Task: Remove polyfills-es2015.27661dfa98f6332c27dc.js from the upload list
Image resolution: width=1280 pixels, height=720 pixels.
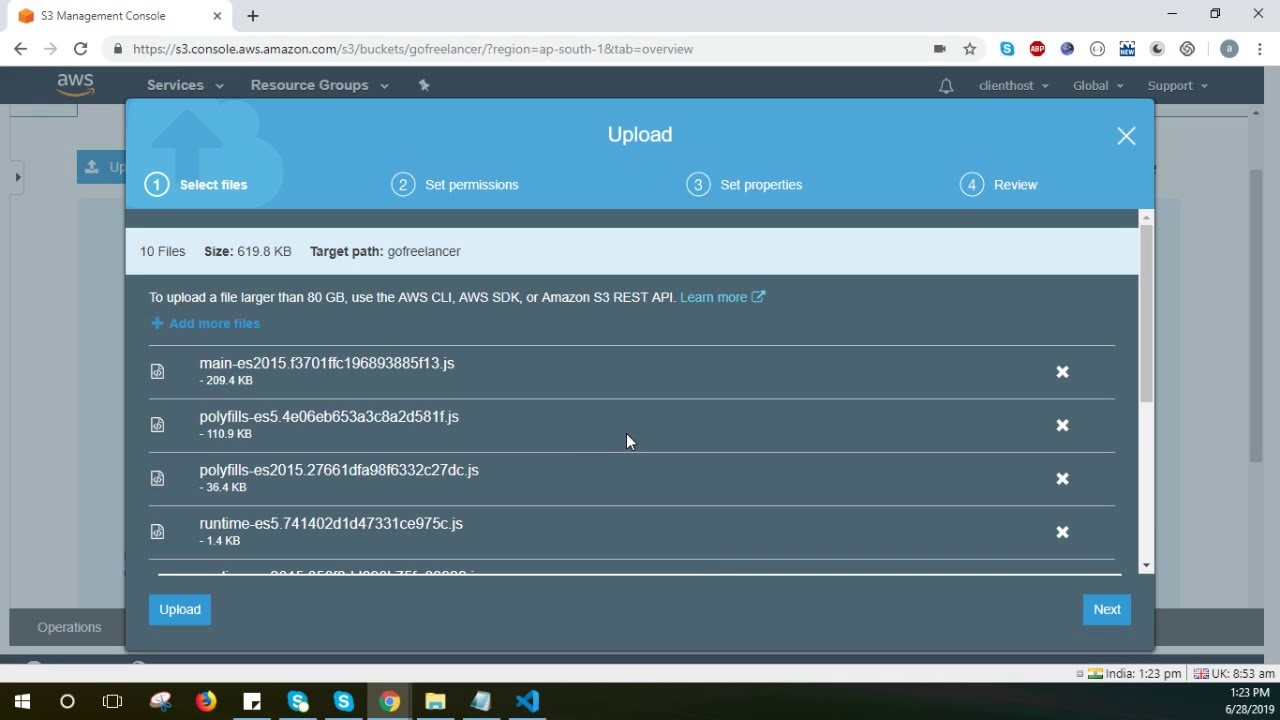Action: tap(1062, 479)
